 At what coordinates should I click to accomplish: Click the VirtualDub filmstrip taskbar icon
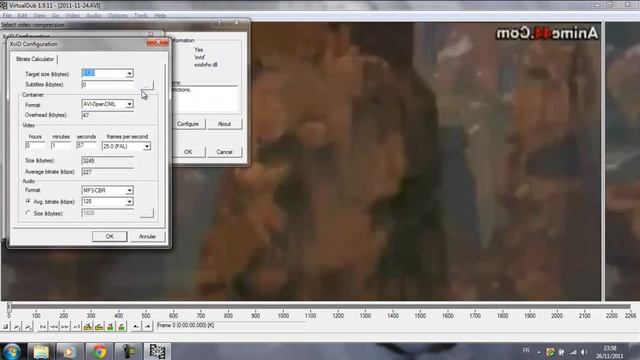coord(157,351)
